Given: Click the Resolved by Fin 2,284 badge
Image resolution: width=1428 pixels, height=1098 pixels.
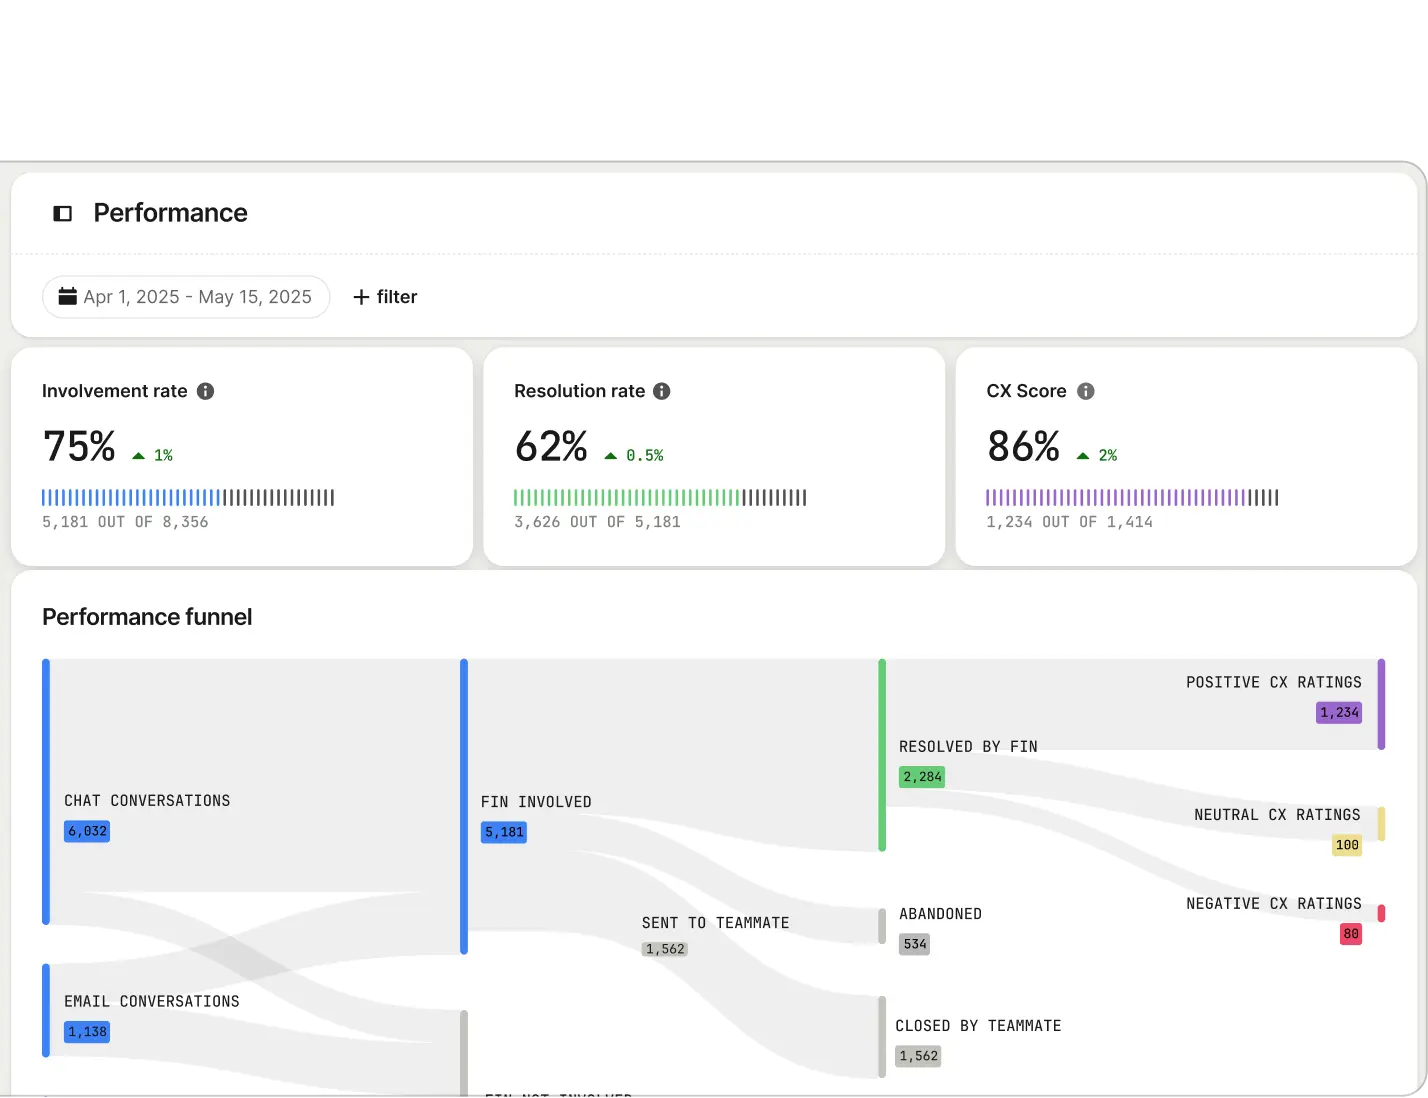Looking at the screenshot, I should 921,777.
